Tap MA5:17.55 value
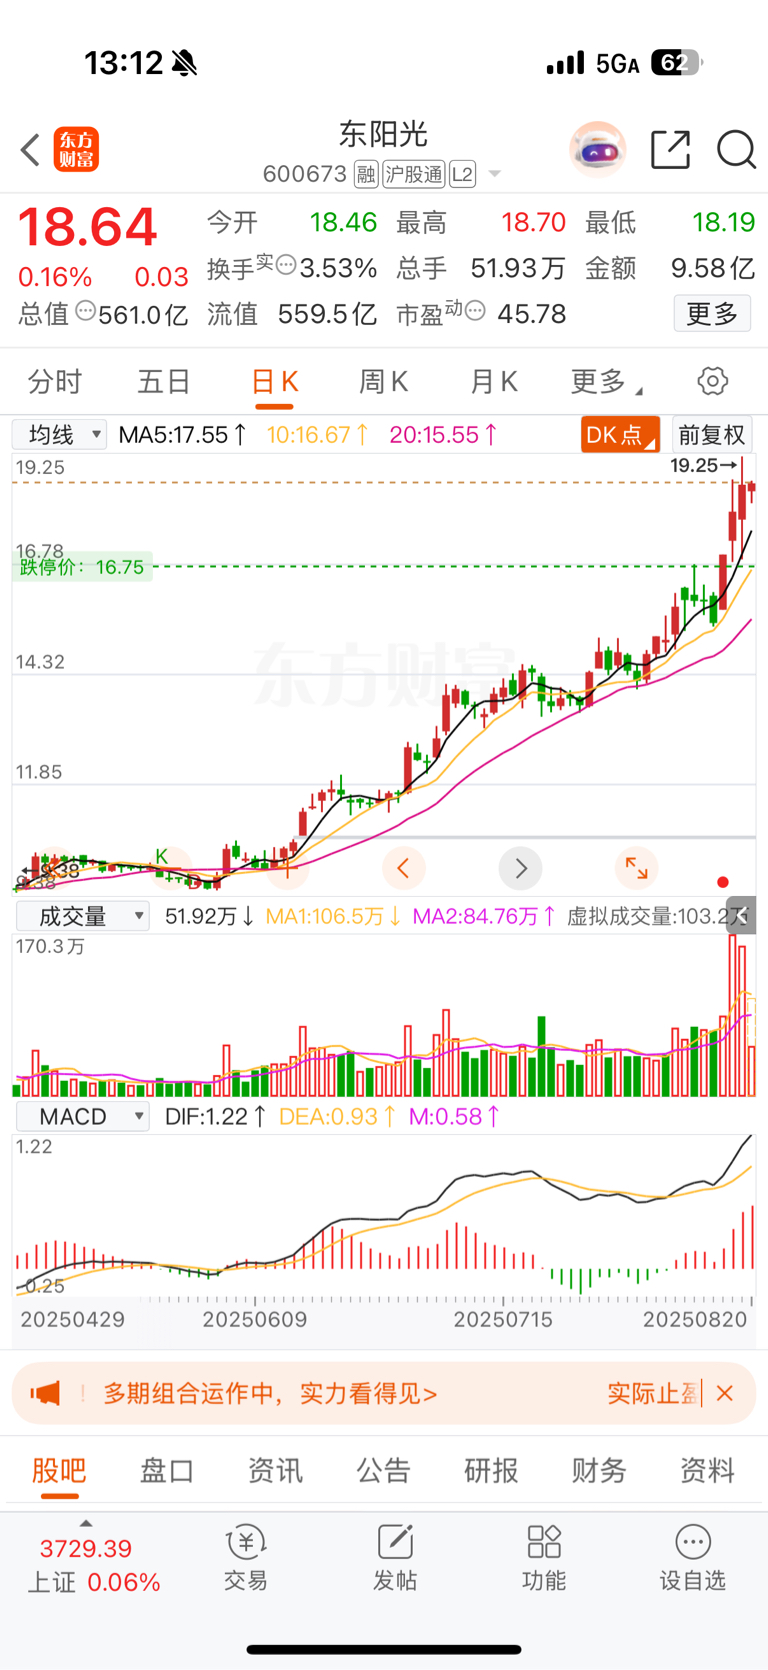Screen dimensions: 768x1670 coord(183,435)
